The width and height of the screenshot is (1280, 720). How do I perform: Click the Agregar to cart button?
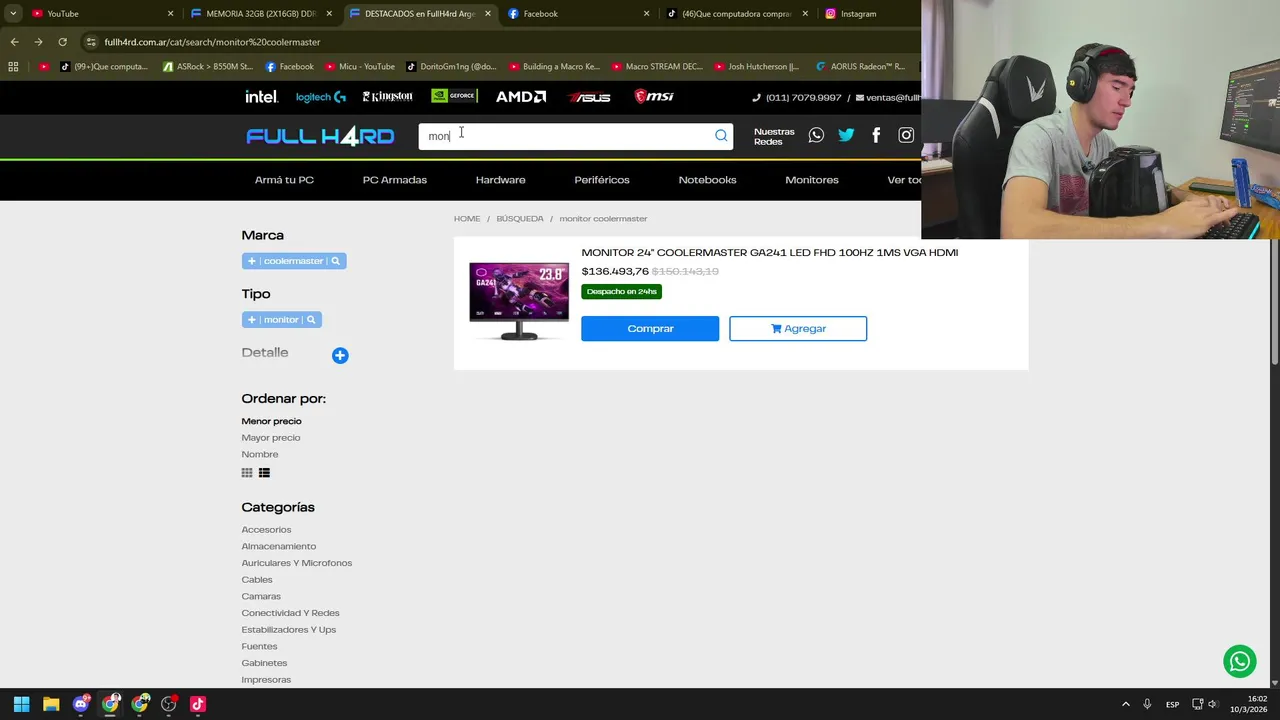798,328
